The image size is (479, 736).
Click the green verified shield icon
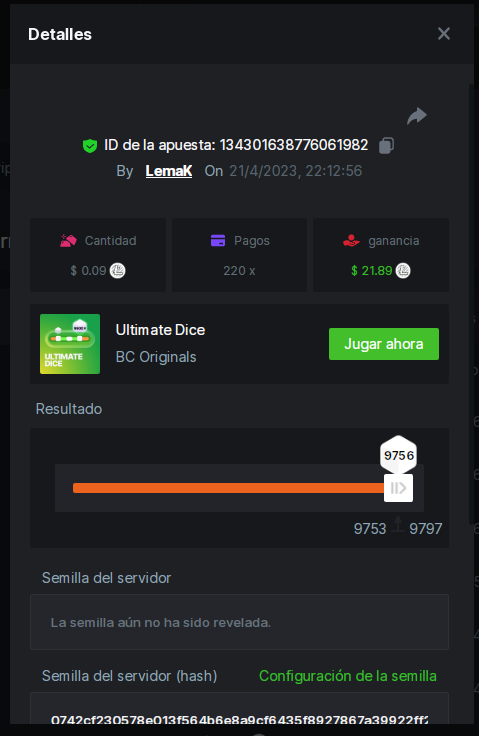[x=90, y=146]
